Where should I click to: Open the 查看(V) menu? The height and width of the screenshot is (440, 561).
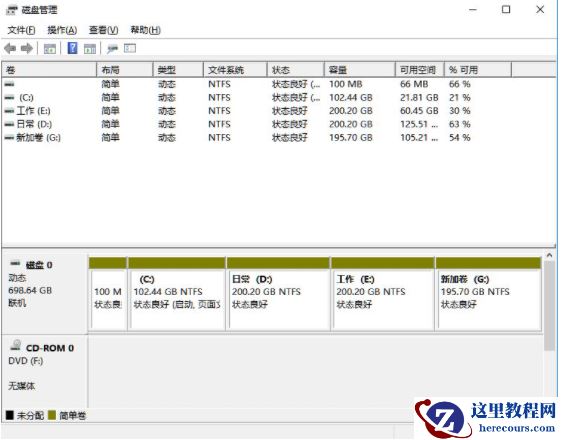103,30
